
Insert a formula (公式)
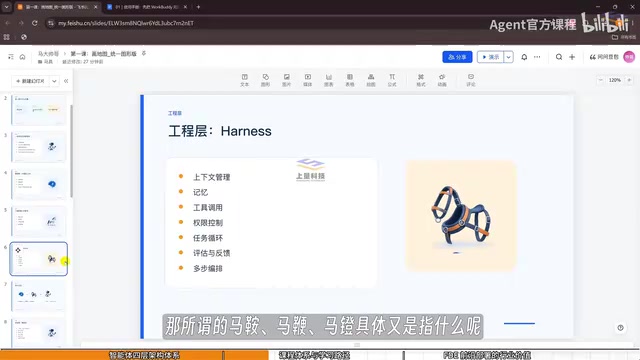[x=392, y=80]
